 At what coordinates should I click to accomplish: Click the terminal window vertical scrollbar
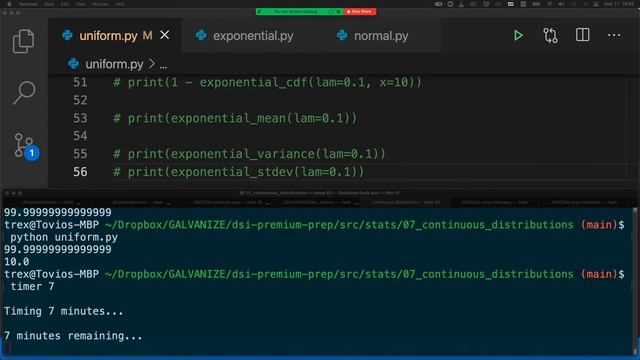click(635, 281)
